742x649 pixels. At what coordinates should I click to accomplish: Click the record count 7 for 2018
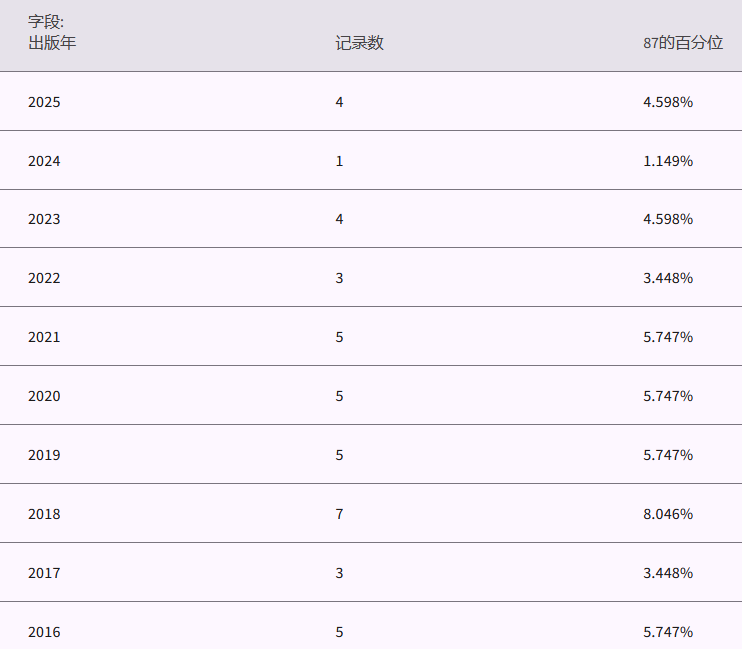(340, 514)
